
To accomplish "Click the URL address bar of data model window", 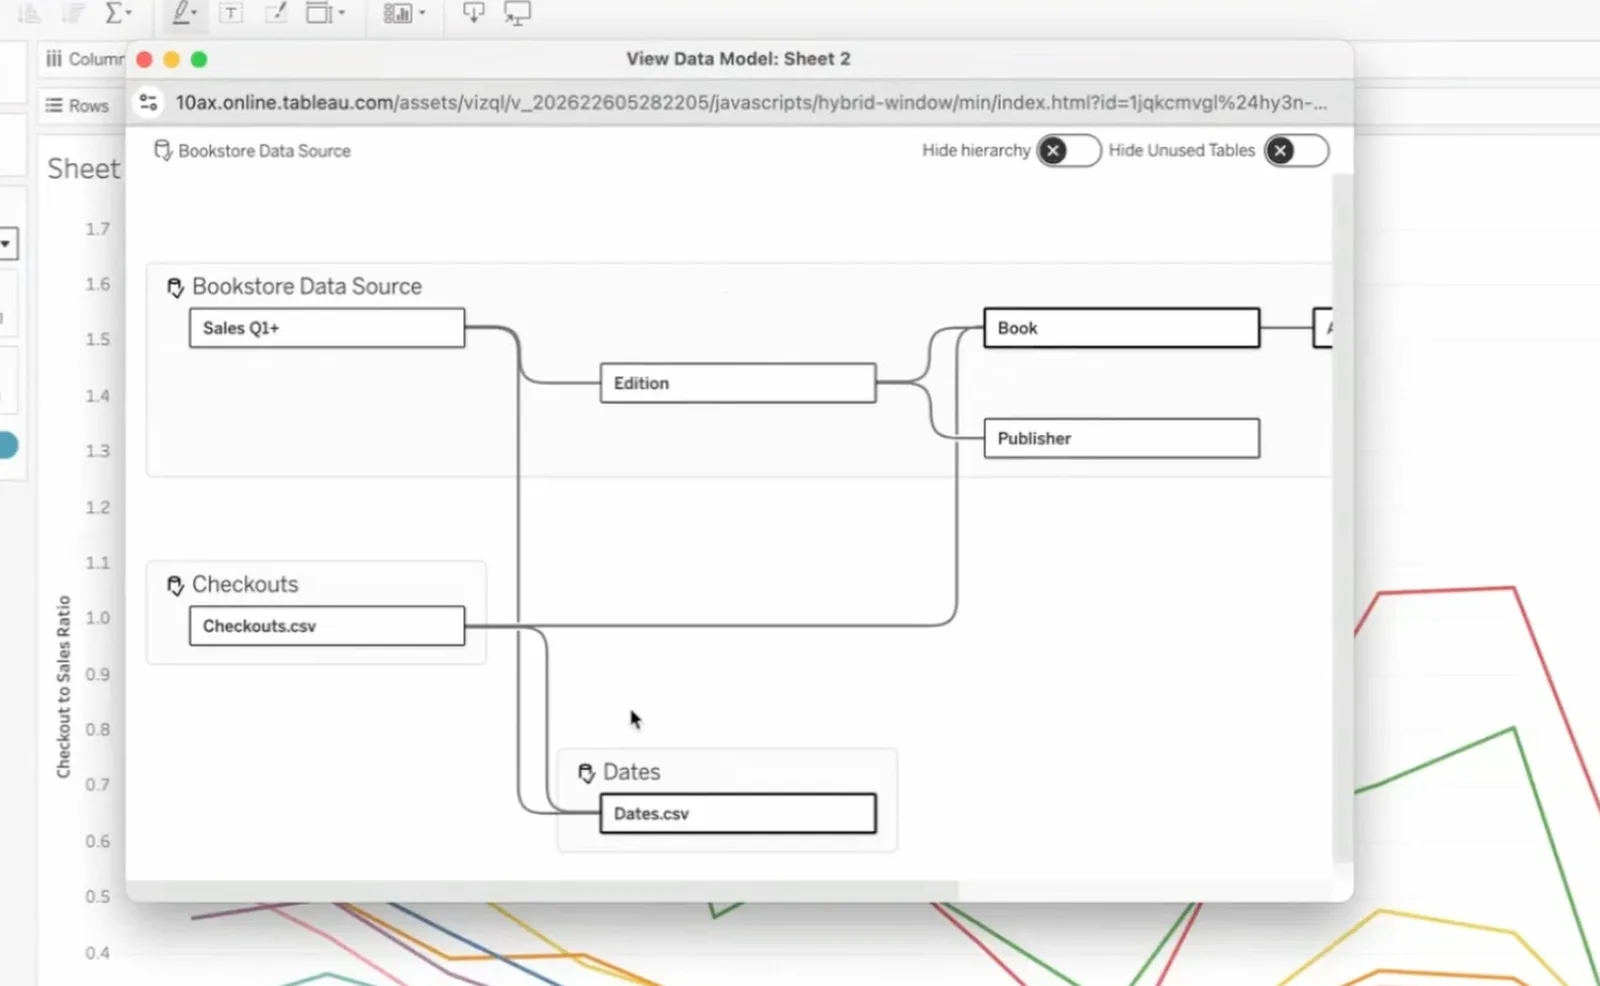I will point(751,103).
